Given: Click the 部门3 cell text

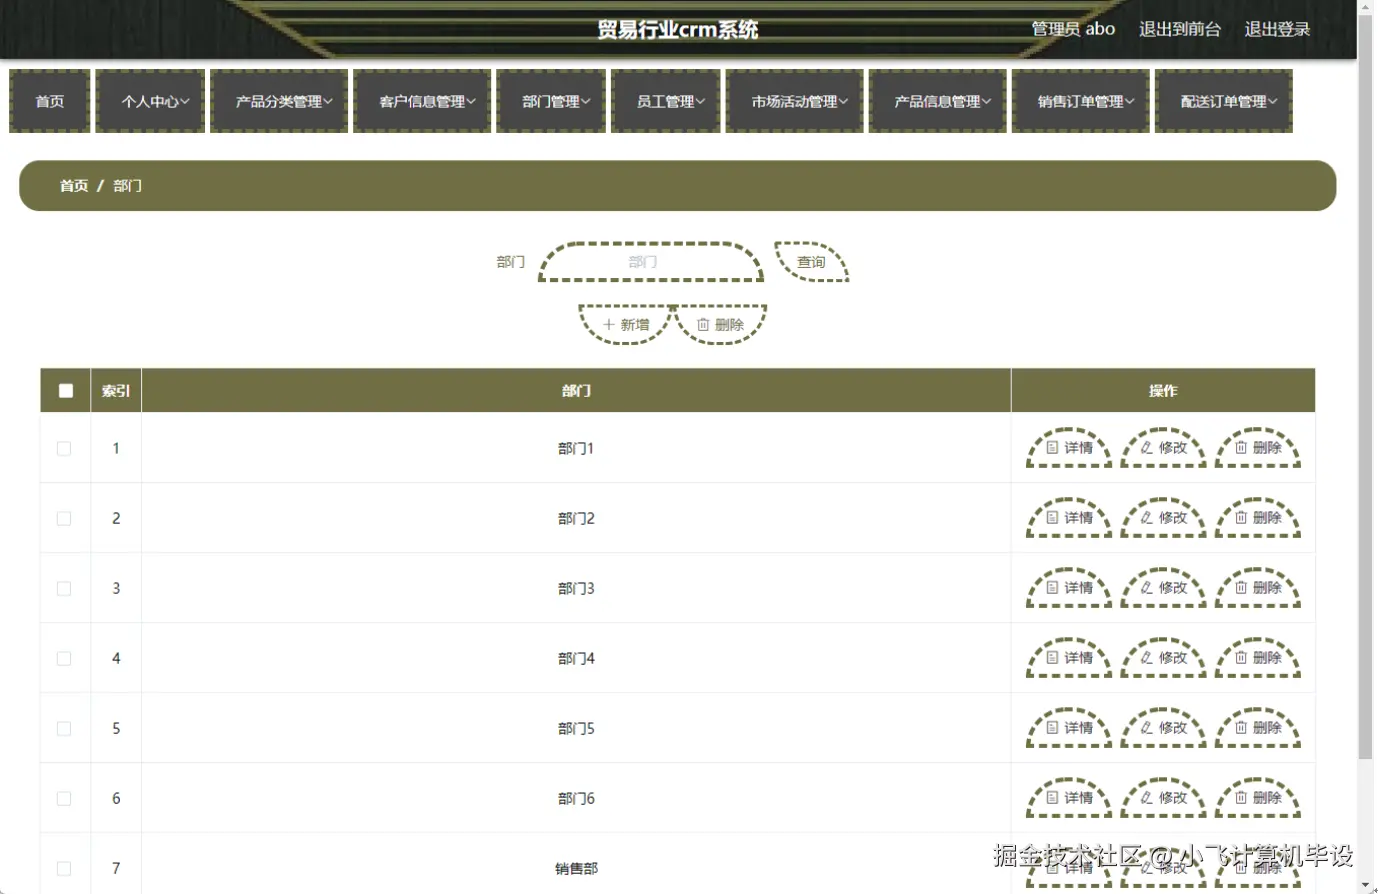Looking at the screenshot, I should 576,589.
